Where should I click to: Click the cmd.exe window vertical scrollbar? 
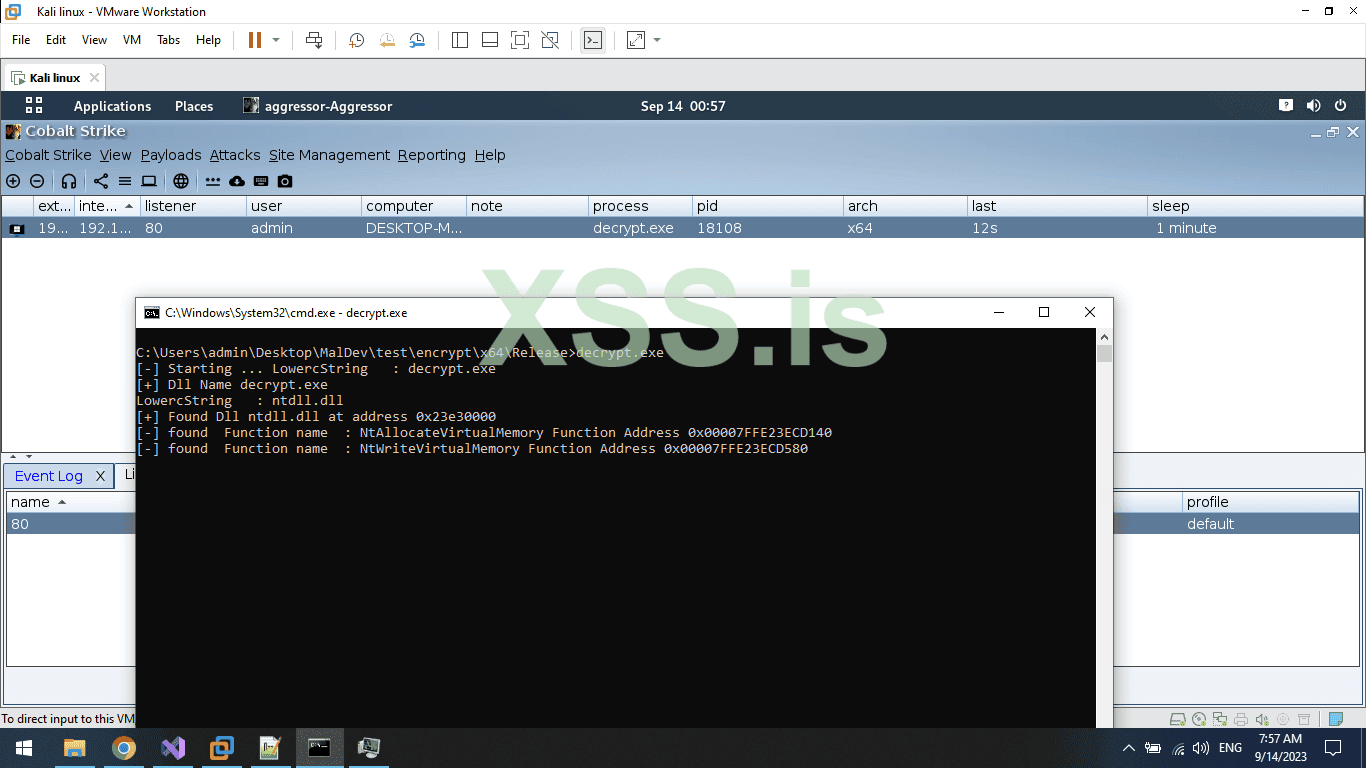(1104, 528)
